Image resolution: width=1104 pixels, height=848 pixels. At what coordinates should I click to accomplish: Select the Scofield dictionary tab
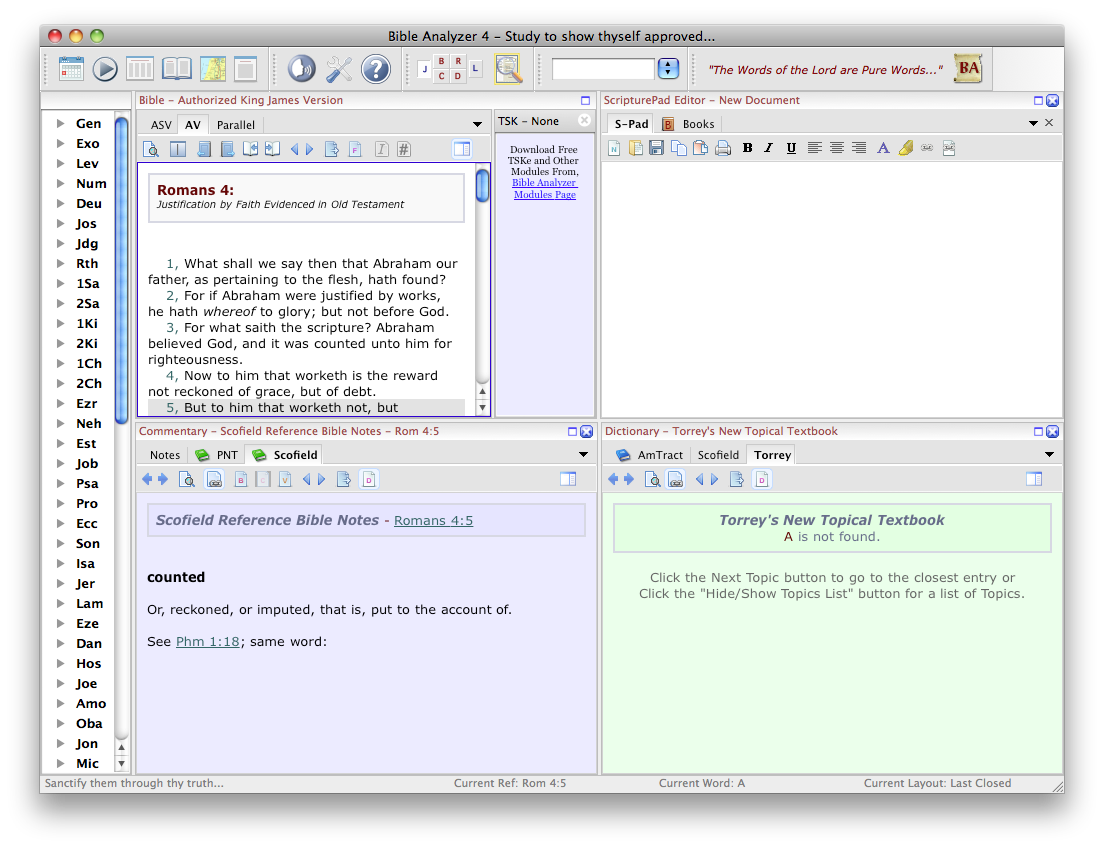pyautogui.click(x=718, y=455)
